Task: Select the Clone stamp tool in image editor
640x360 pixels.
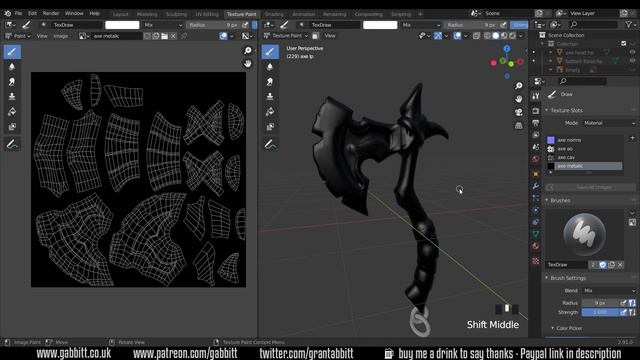Action: (x=12, y=96)
